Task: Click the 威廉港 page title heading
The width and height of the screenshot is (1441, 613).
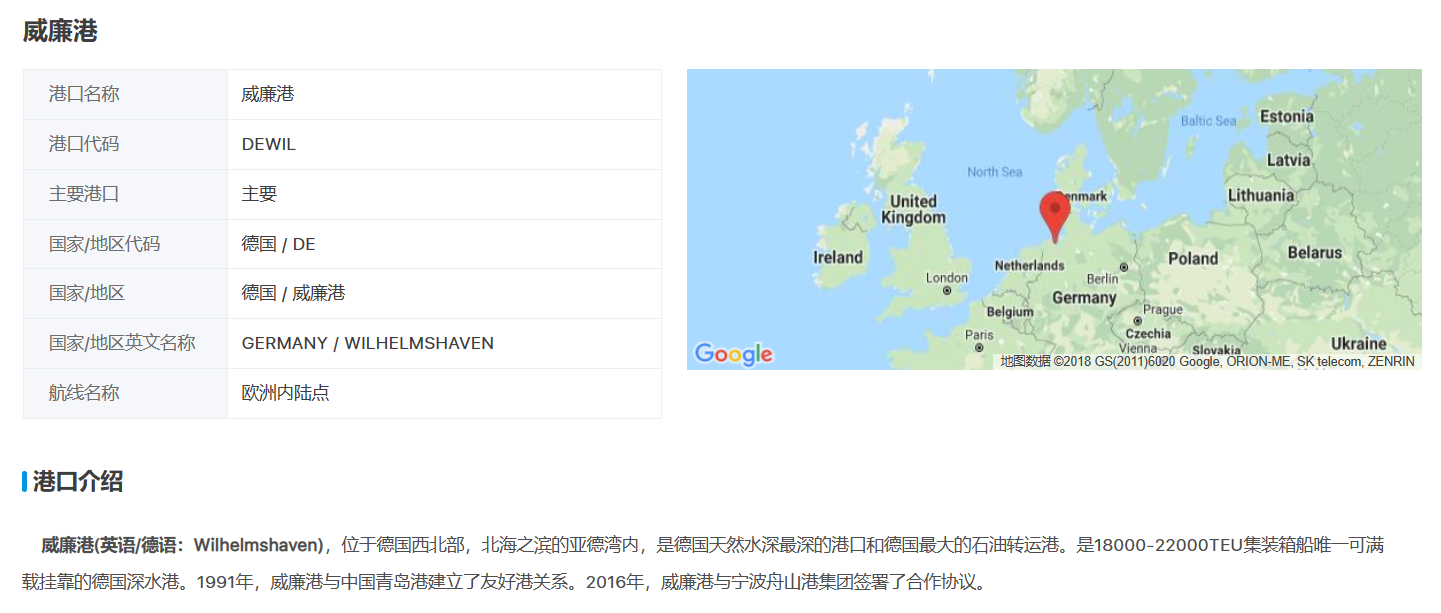Action: pyautogui.click(x=60, y=31)
